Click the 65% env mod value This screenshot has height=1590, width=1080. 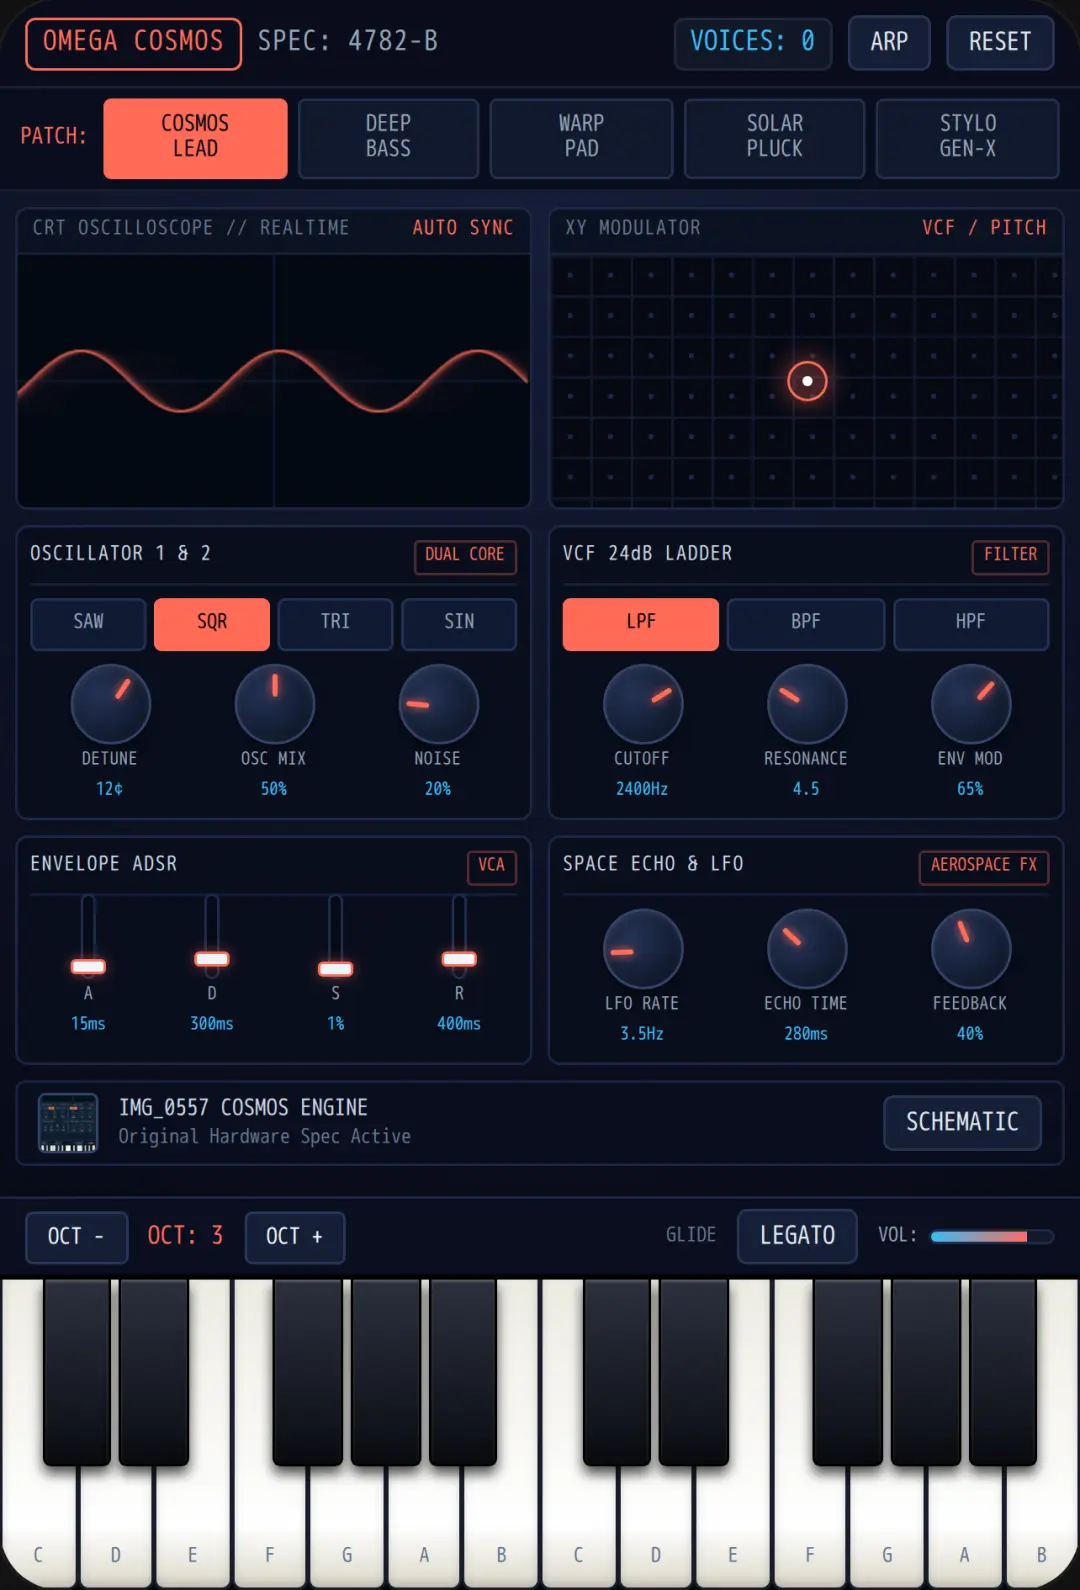970,789
